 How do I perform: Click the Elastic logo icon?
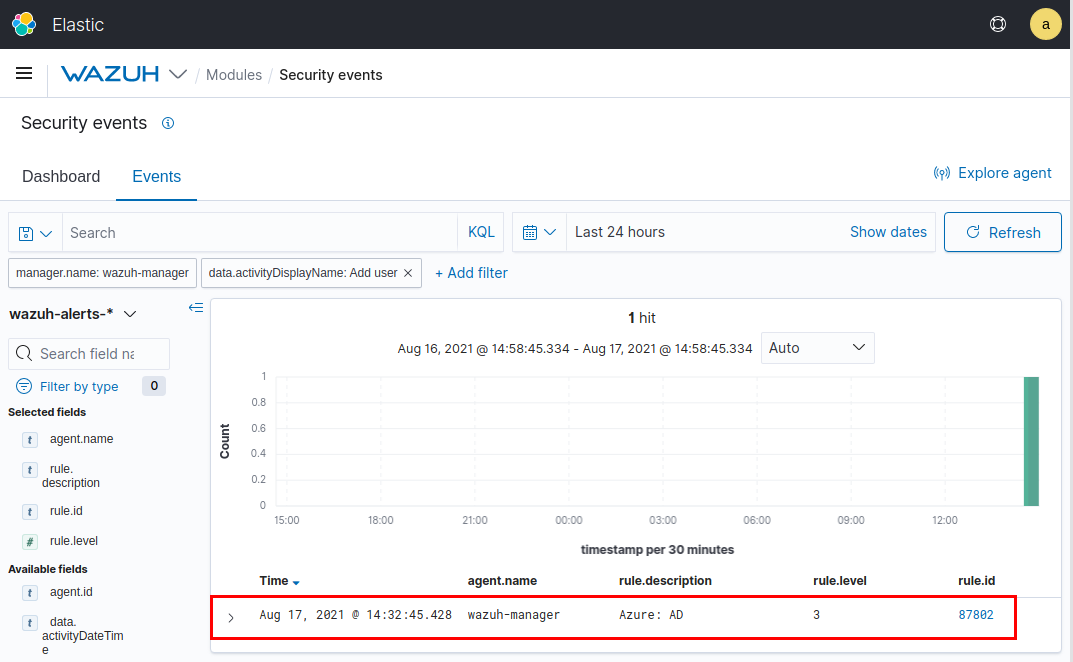24,24
